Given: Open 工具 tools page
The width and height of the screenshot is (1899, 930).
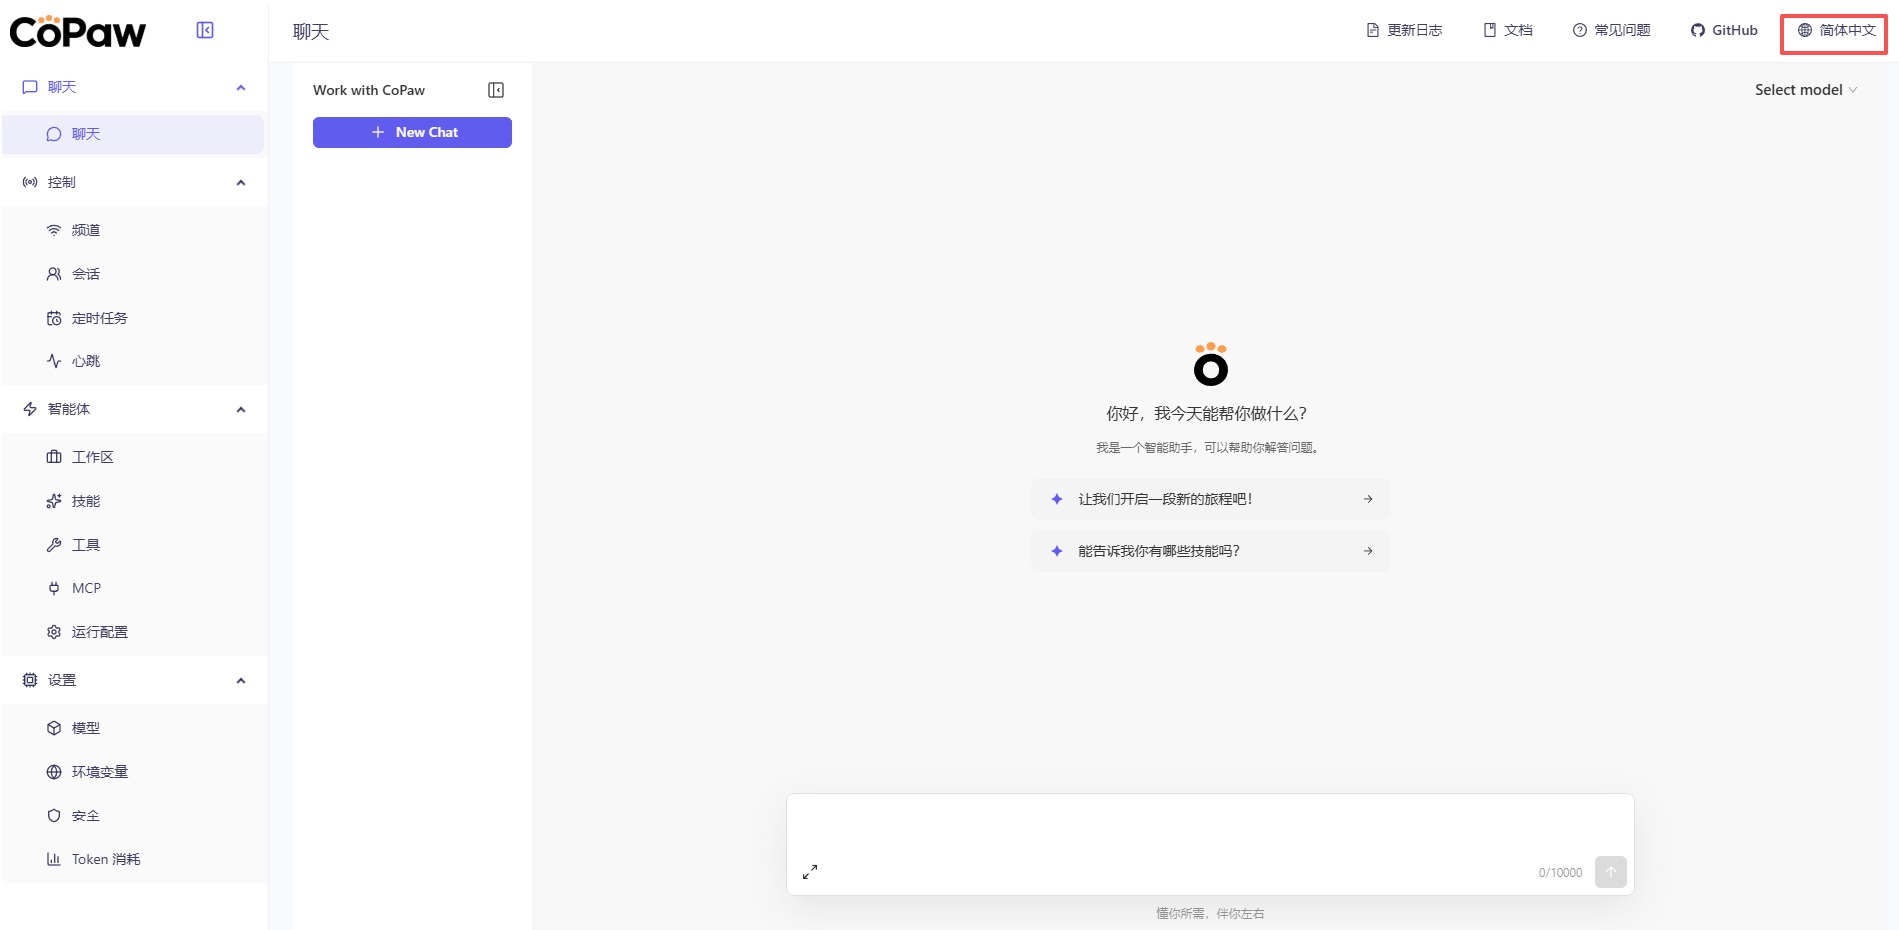Looking at the screenshot, I should click(133, 545).
